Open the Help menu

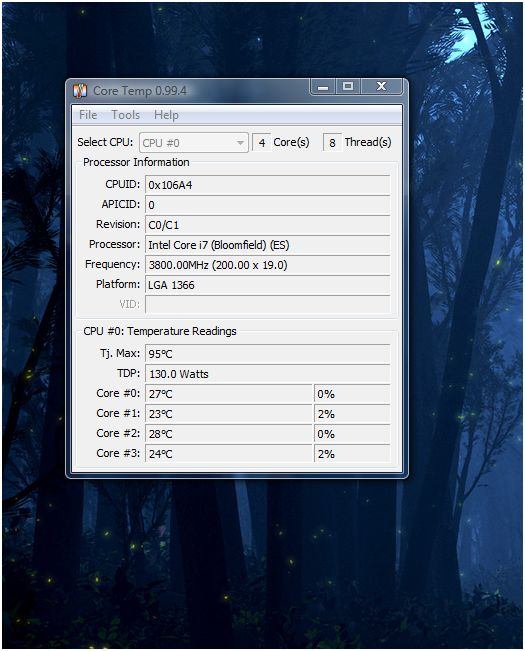(x=166, y=115)
